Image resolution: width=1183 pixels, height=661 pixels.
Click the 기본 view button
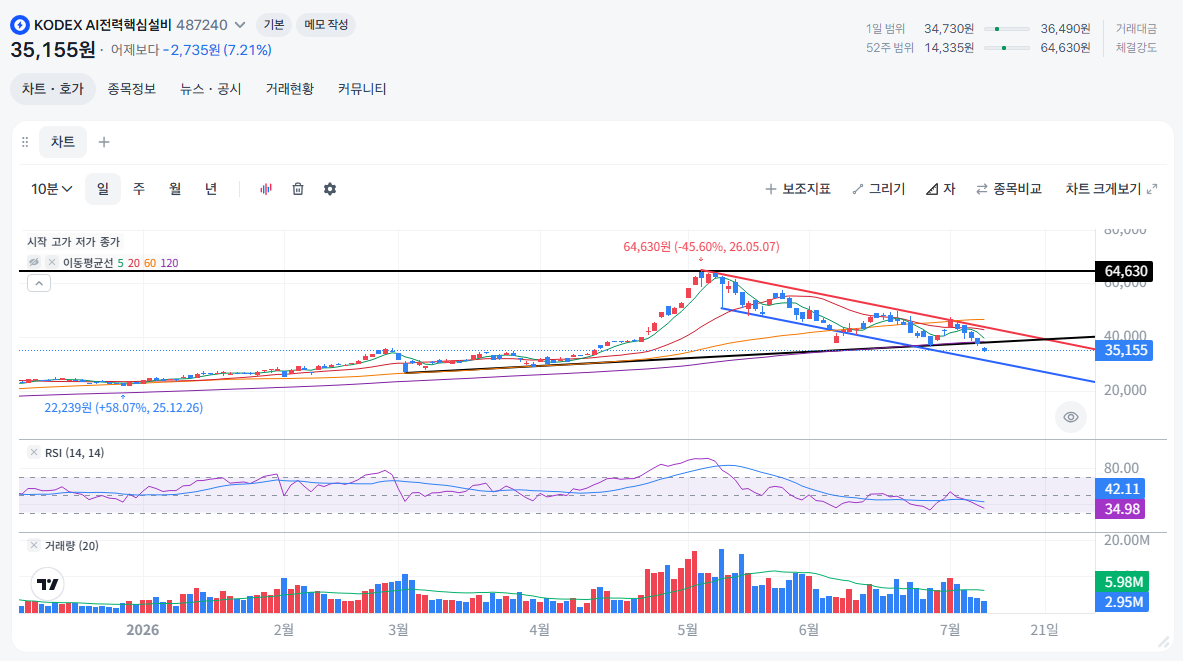[274, 25]
